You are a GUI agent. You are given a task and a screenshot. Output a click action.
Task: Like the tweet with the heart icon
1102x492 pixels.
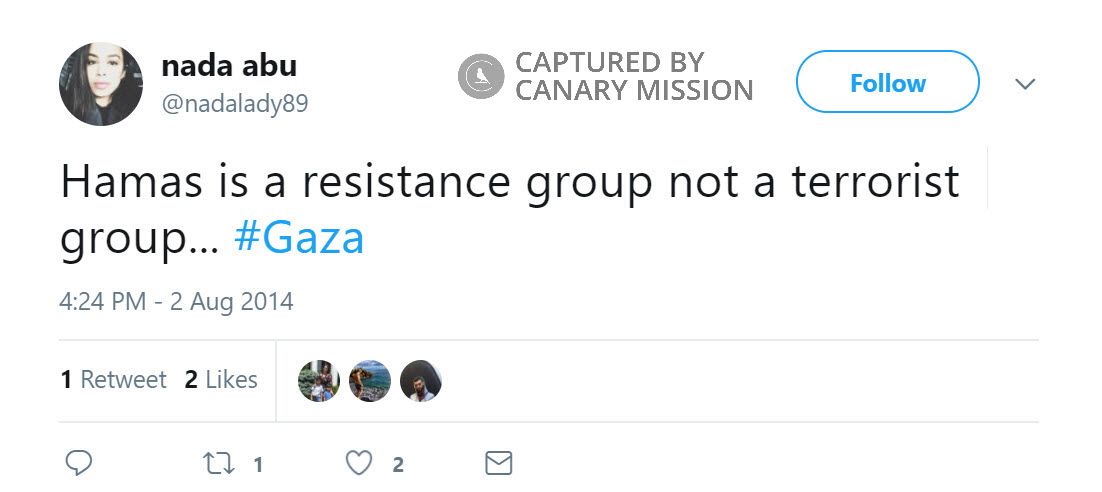359,463
